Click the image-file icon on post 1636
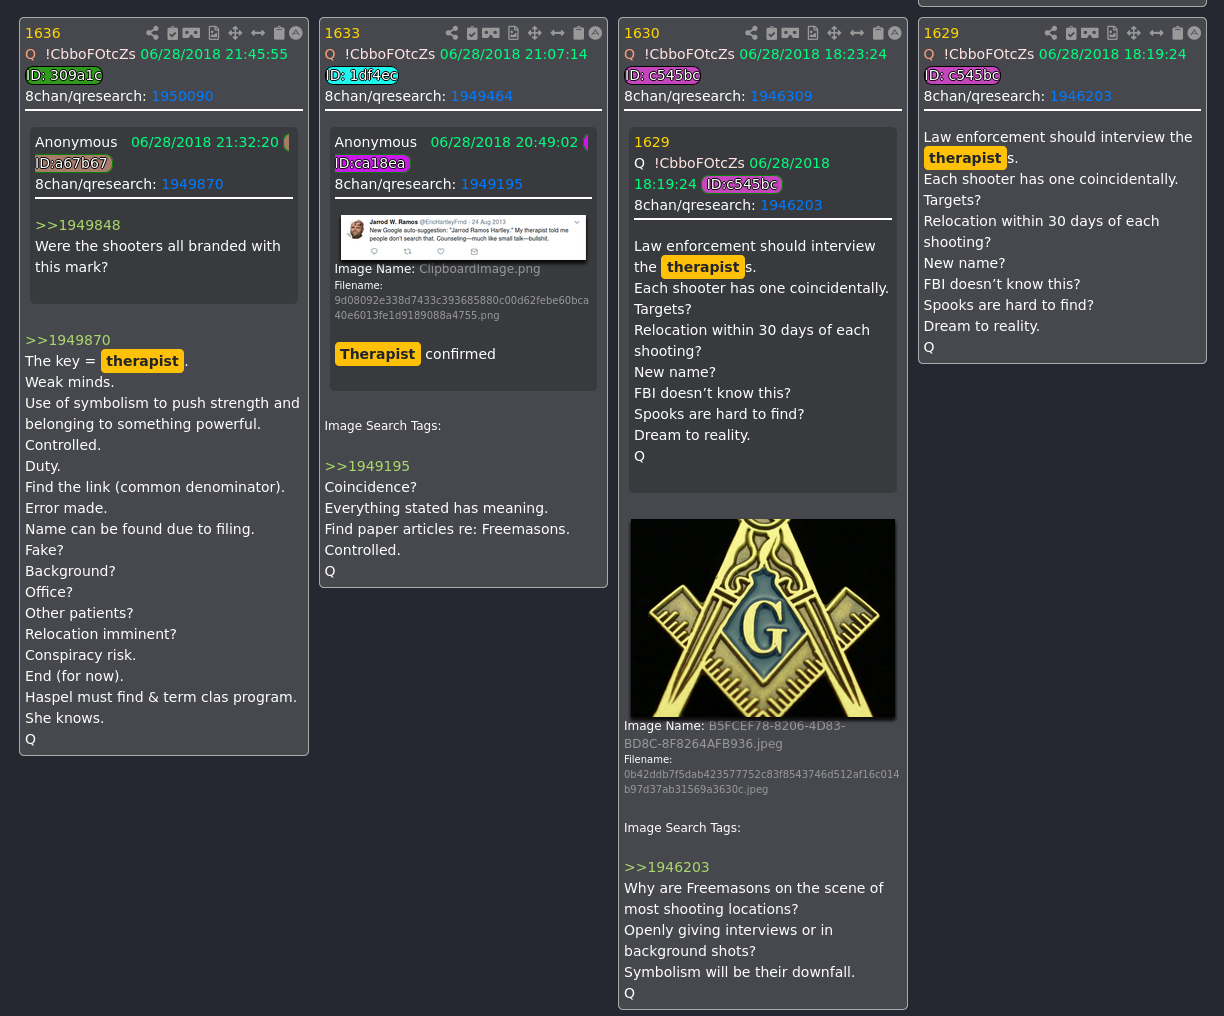 coord(213,33)
